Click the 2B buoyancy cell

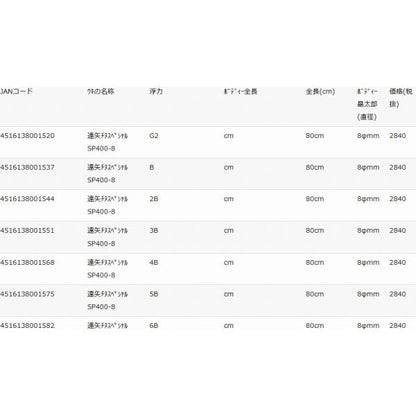click(154, 199)
